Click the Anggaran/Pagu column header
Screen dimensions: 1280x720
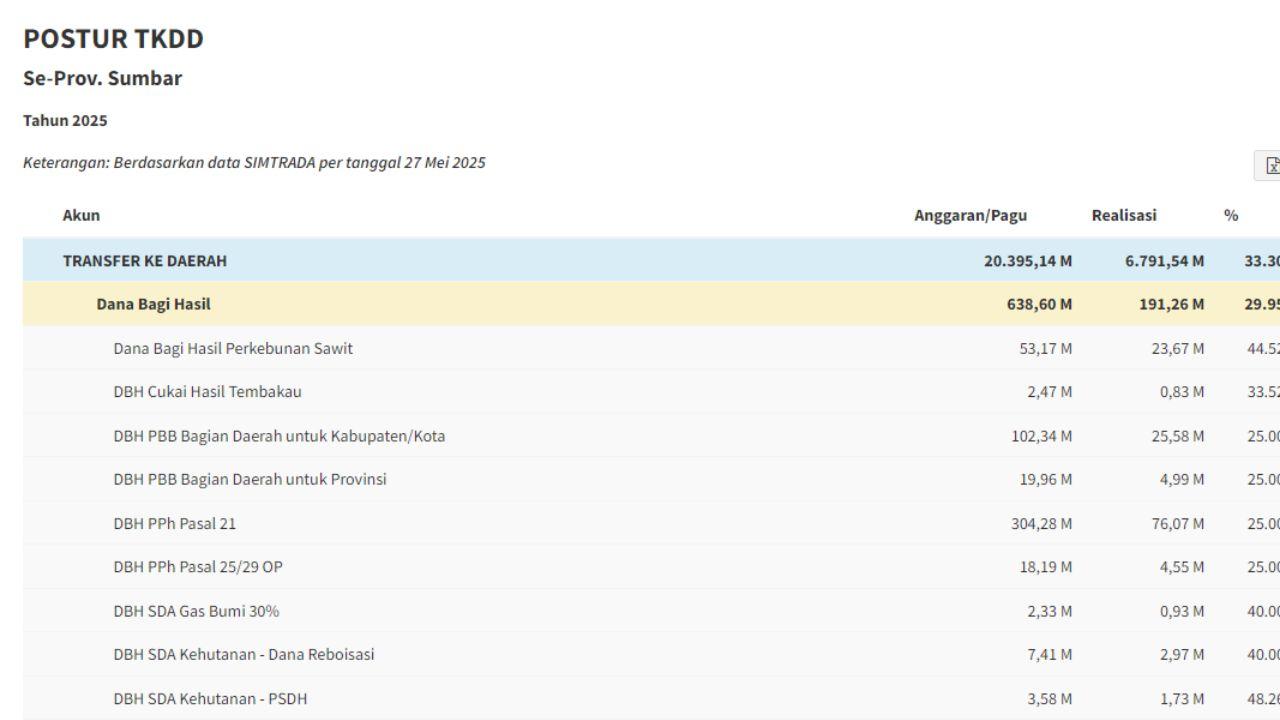tap(970, 215)
